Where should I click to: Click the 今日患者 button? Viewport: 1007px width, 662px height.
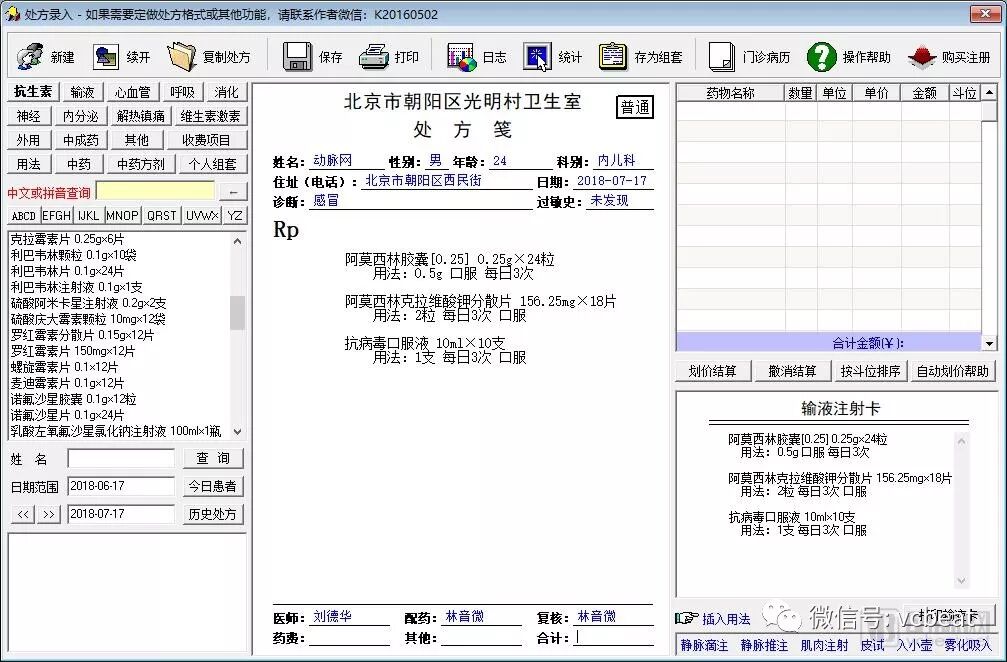click(213, 486)
